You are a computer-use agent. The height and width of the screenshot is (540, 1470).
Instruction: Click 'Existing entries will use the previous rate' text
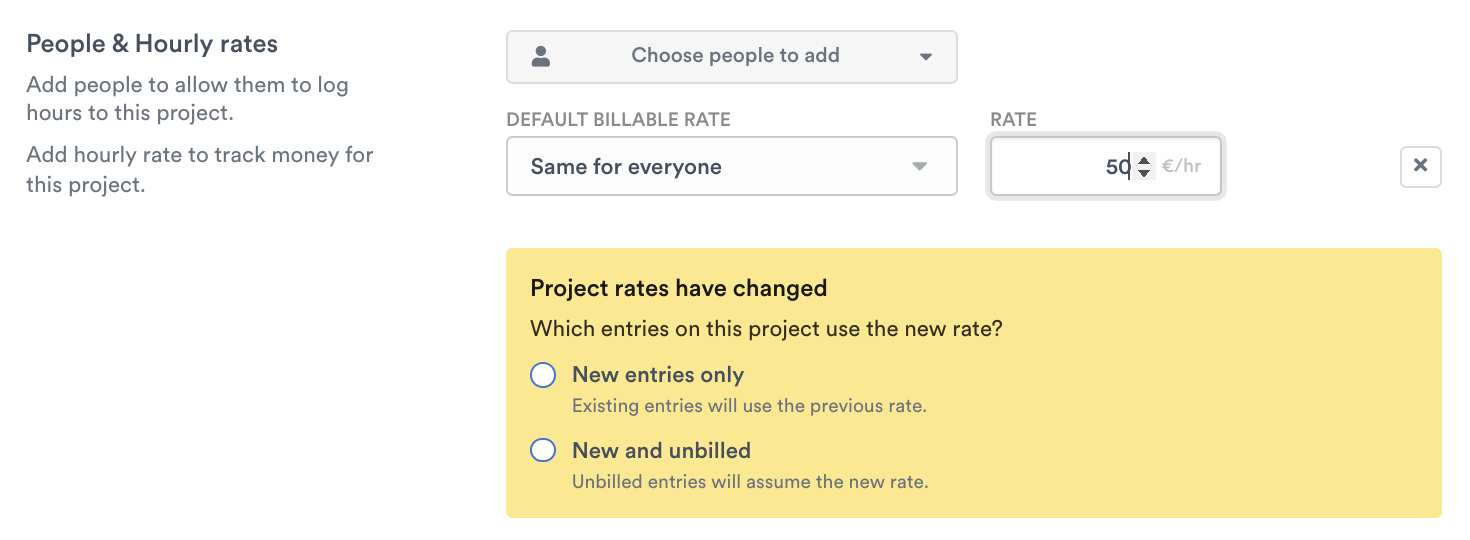749,406
